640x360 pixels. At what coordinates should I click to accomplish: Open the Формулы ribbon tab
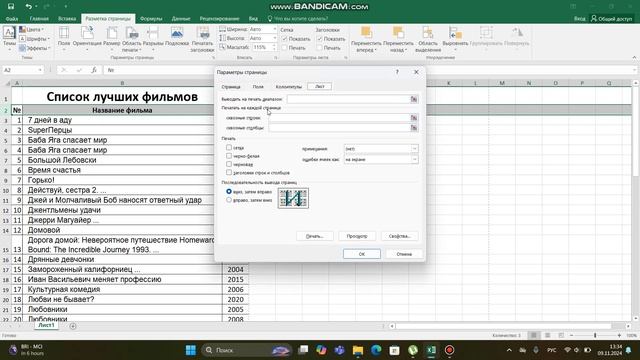pos(151,18)
